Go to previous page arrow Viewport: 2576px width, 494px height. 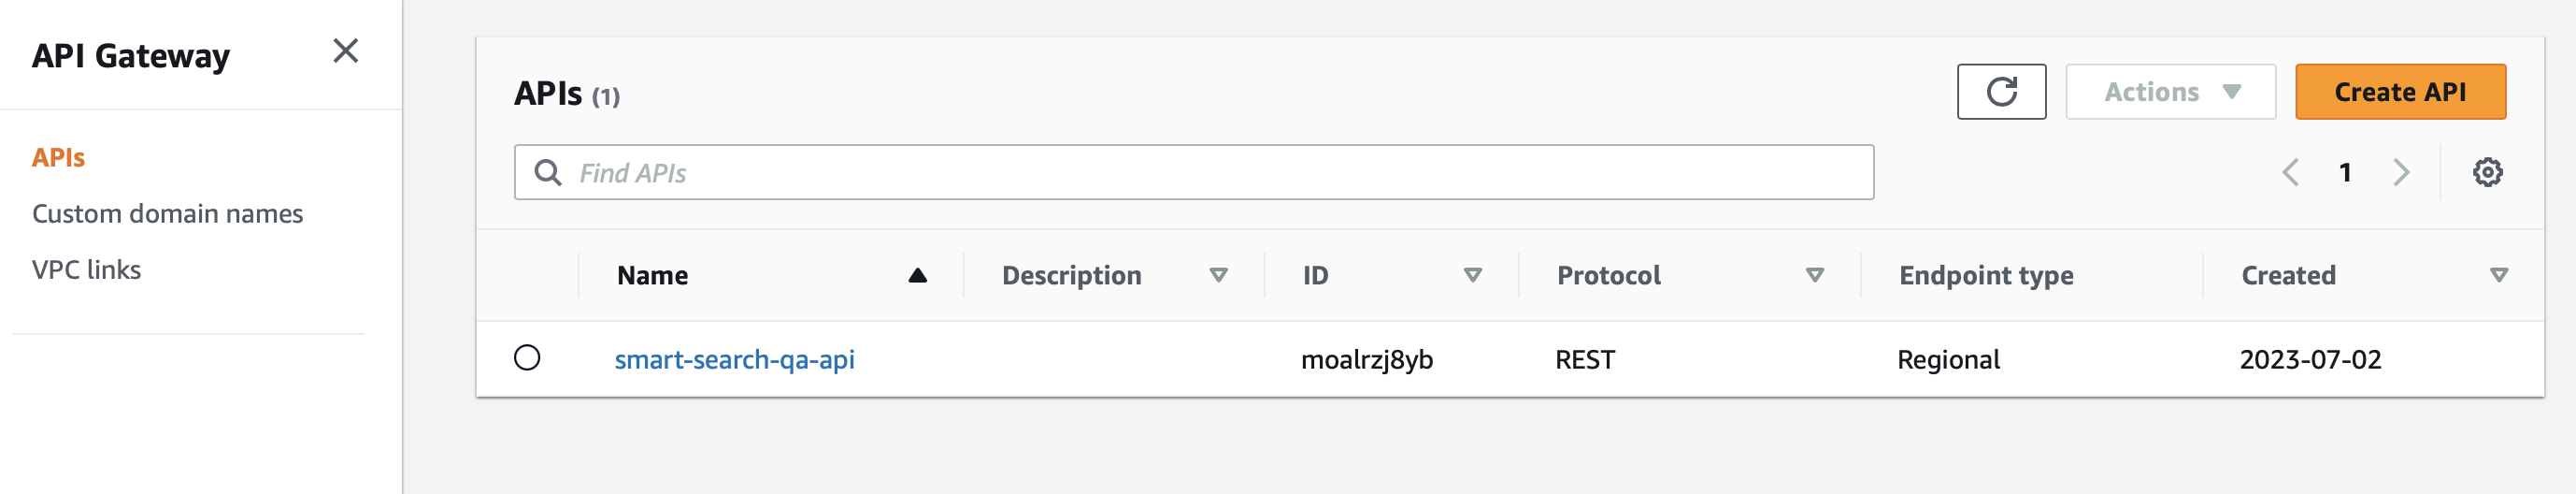(2290, 172)
